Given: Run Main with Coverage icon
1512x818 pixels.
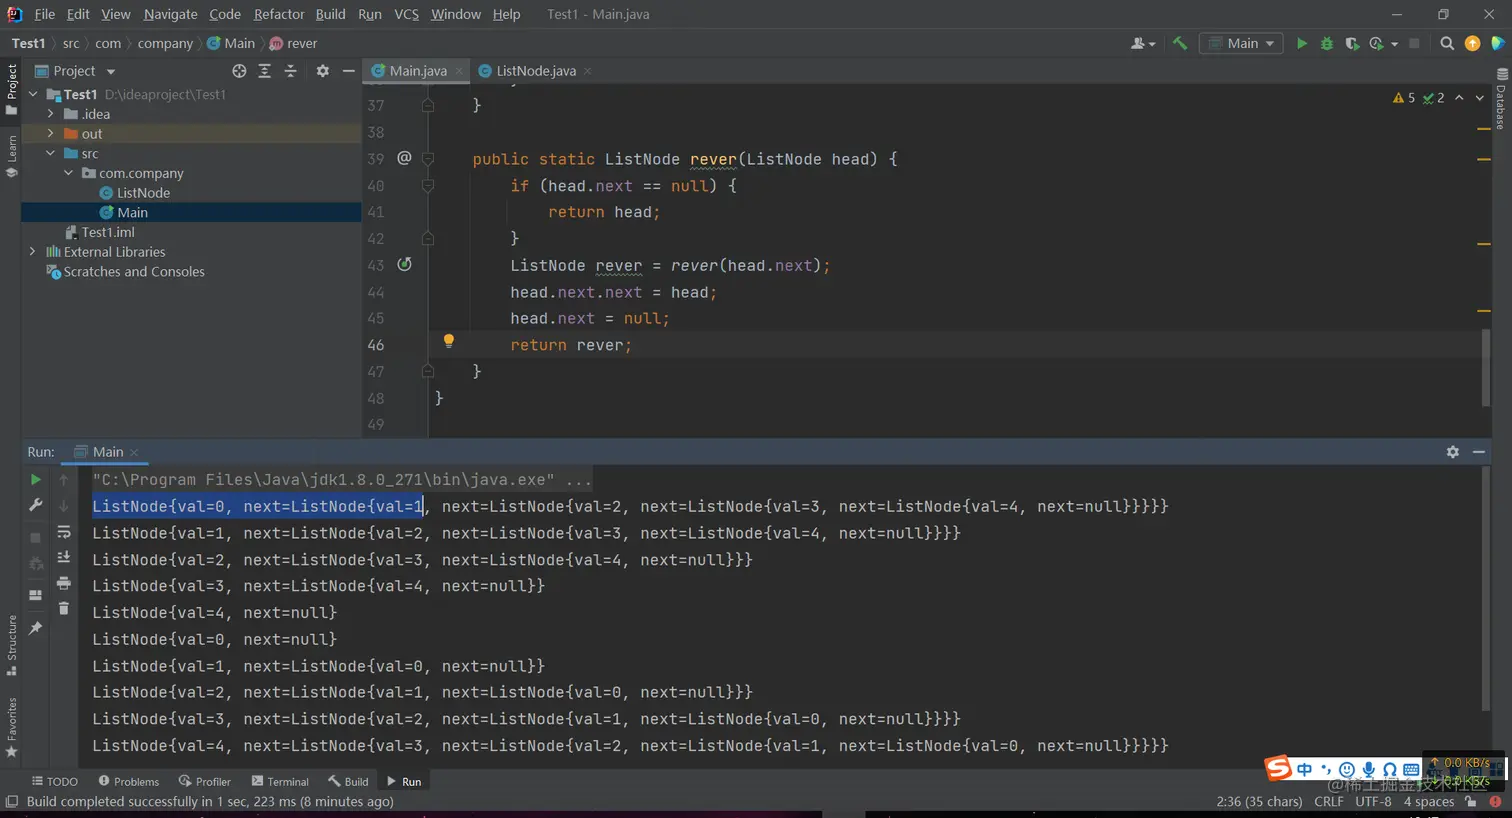Looking at the screenshot, I should (x=1352, y=43).
